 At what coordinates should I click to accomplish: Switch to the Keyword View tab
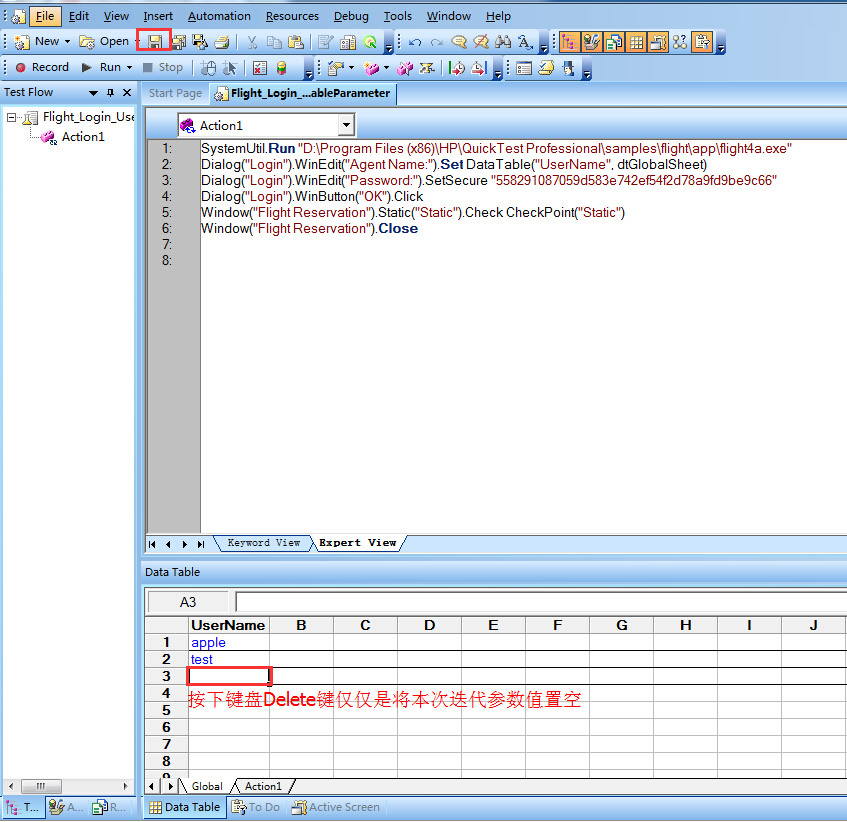(x=264, y=543)
